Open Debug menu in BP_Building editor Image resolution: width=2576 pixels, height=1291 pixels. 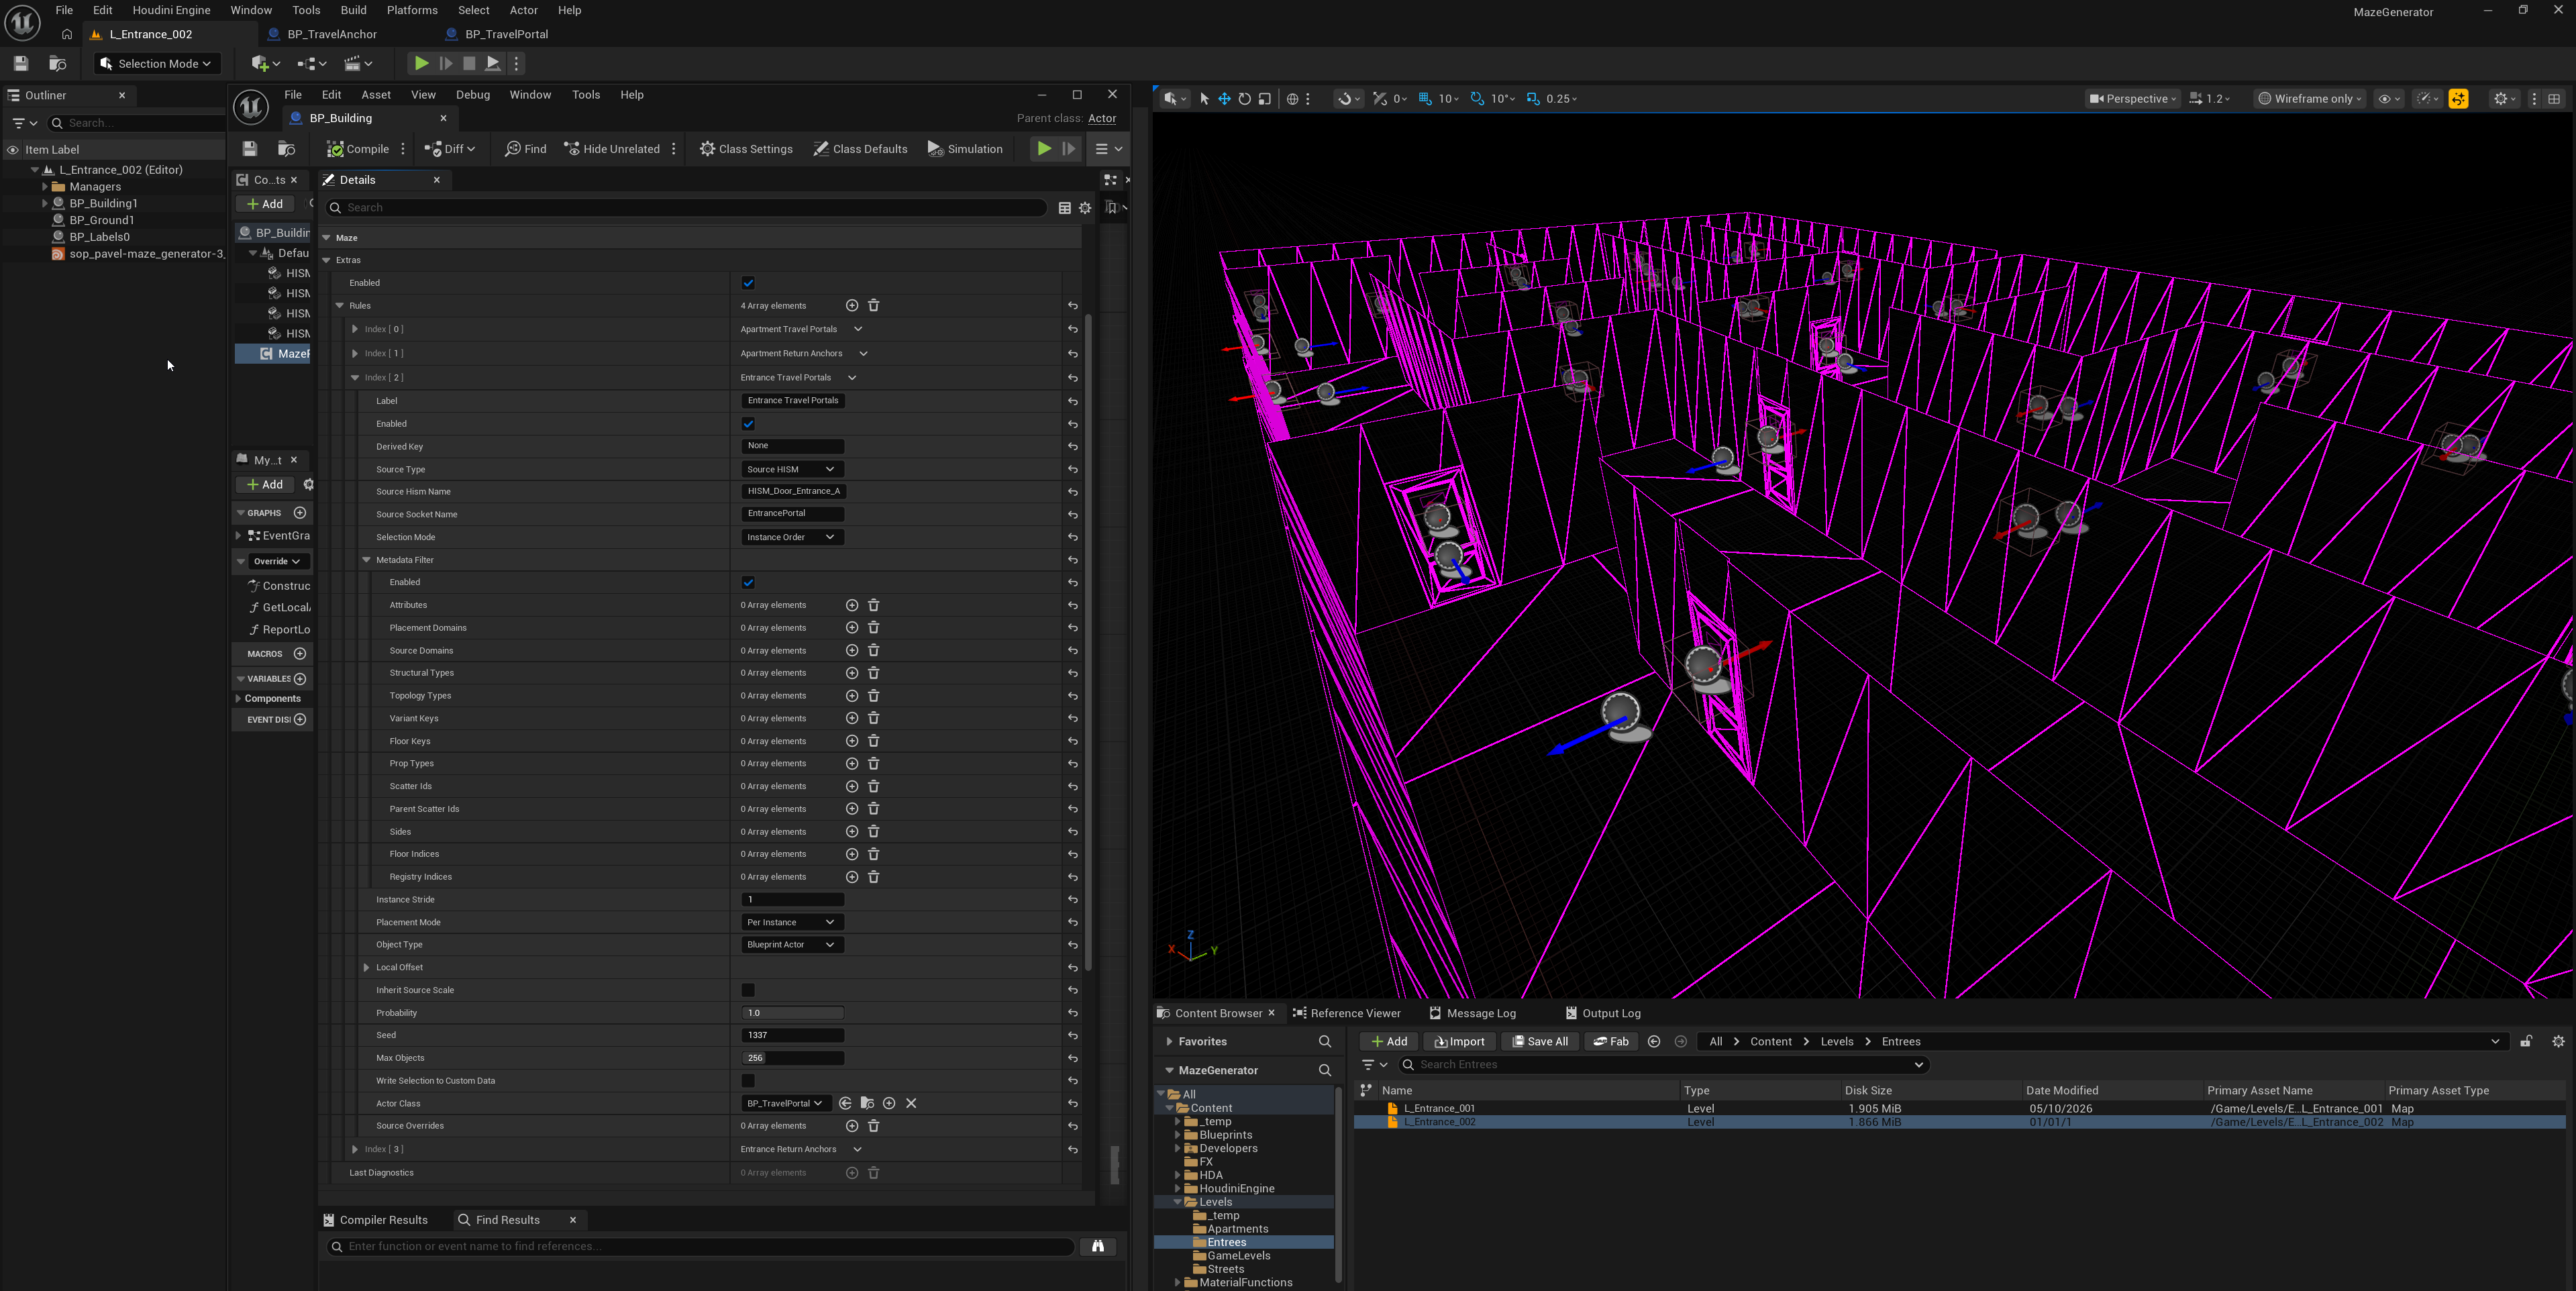(x=473, y=95)
